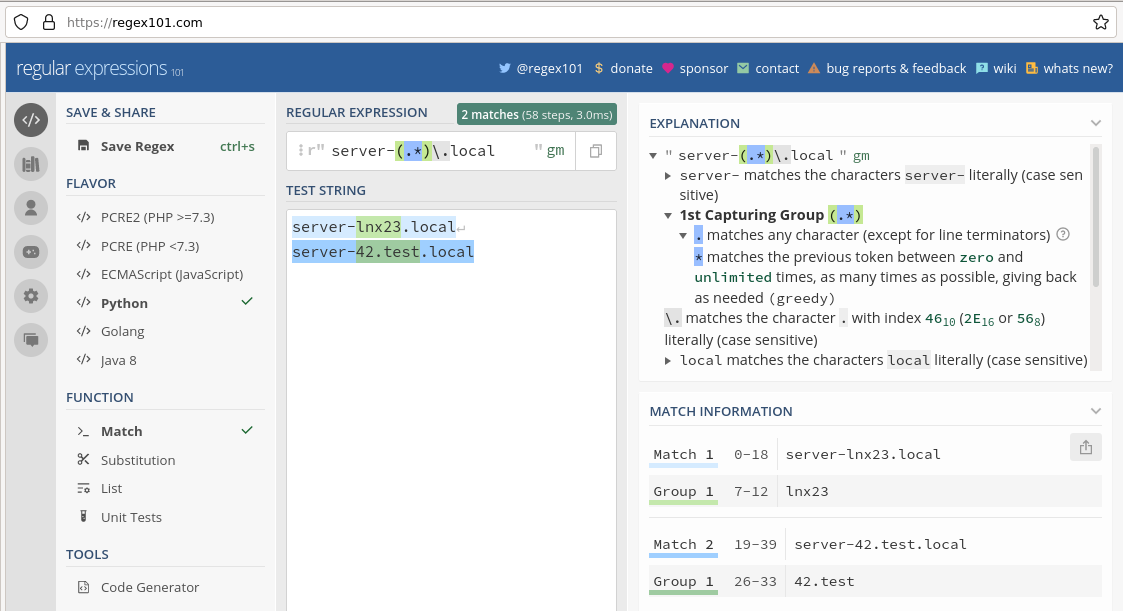Viewport: 1123px width, 611px height.
Task: Collapse the Explanation panel chevron
Action: point(1095,123)
